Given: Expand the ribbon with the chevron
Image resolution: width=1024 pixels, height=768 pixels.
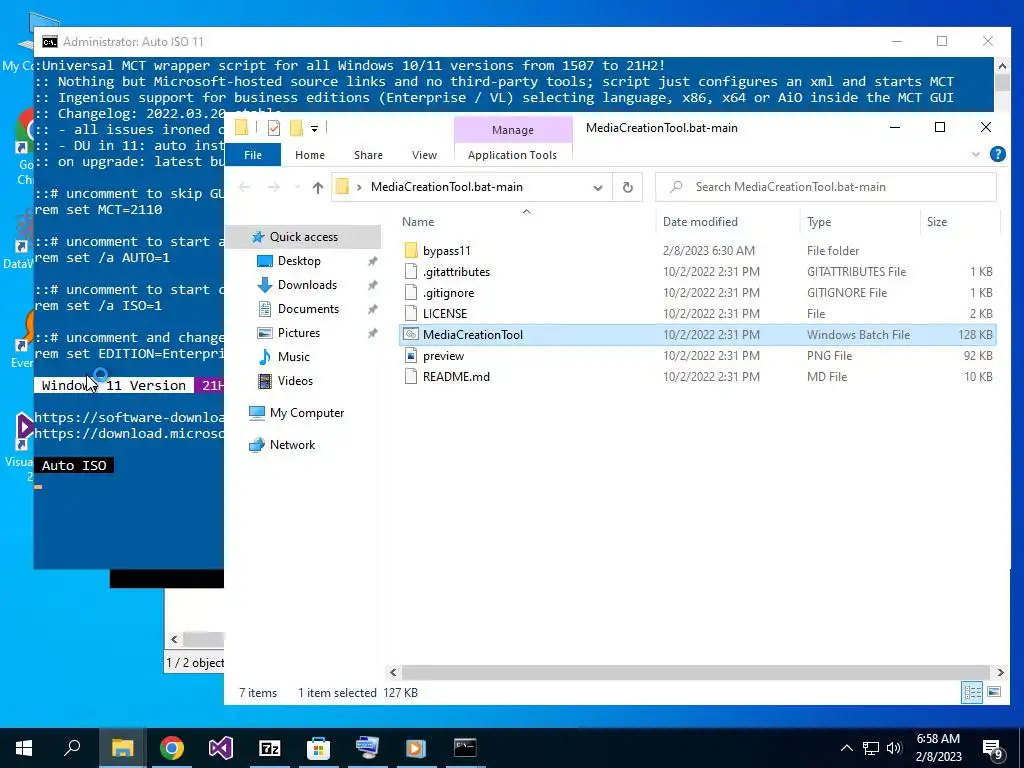Looking at the screenshot, I should pos(976,154).
